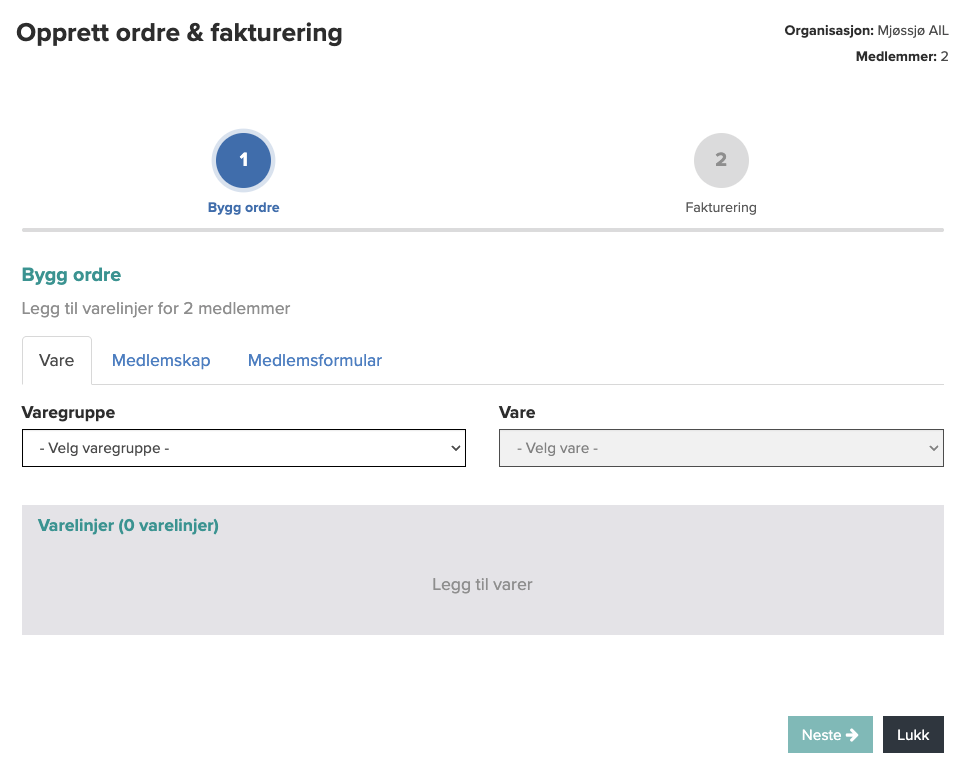Click the teal 'Bygg ordre' section heading
Viewport: 963px width, 772px height.
point(71,275)
